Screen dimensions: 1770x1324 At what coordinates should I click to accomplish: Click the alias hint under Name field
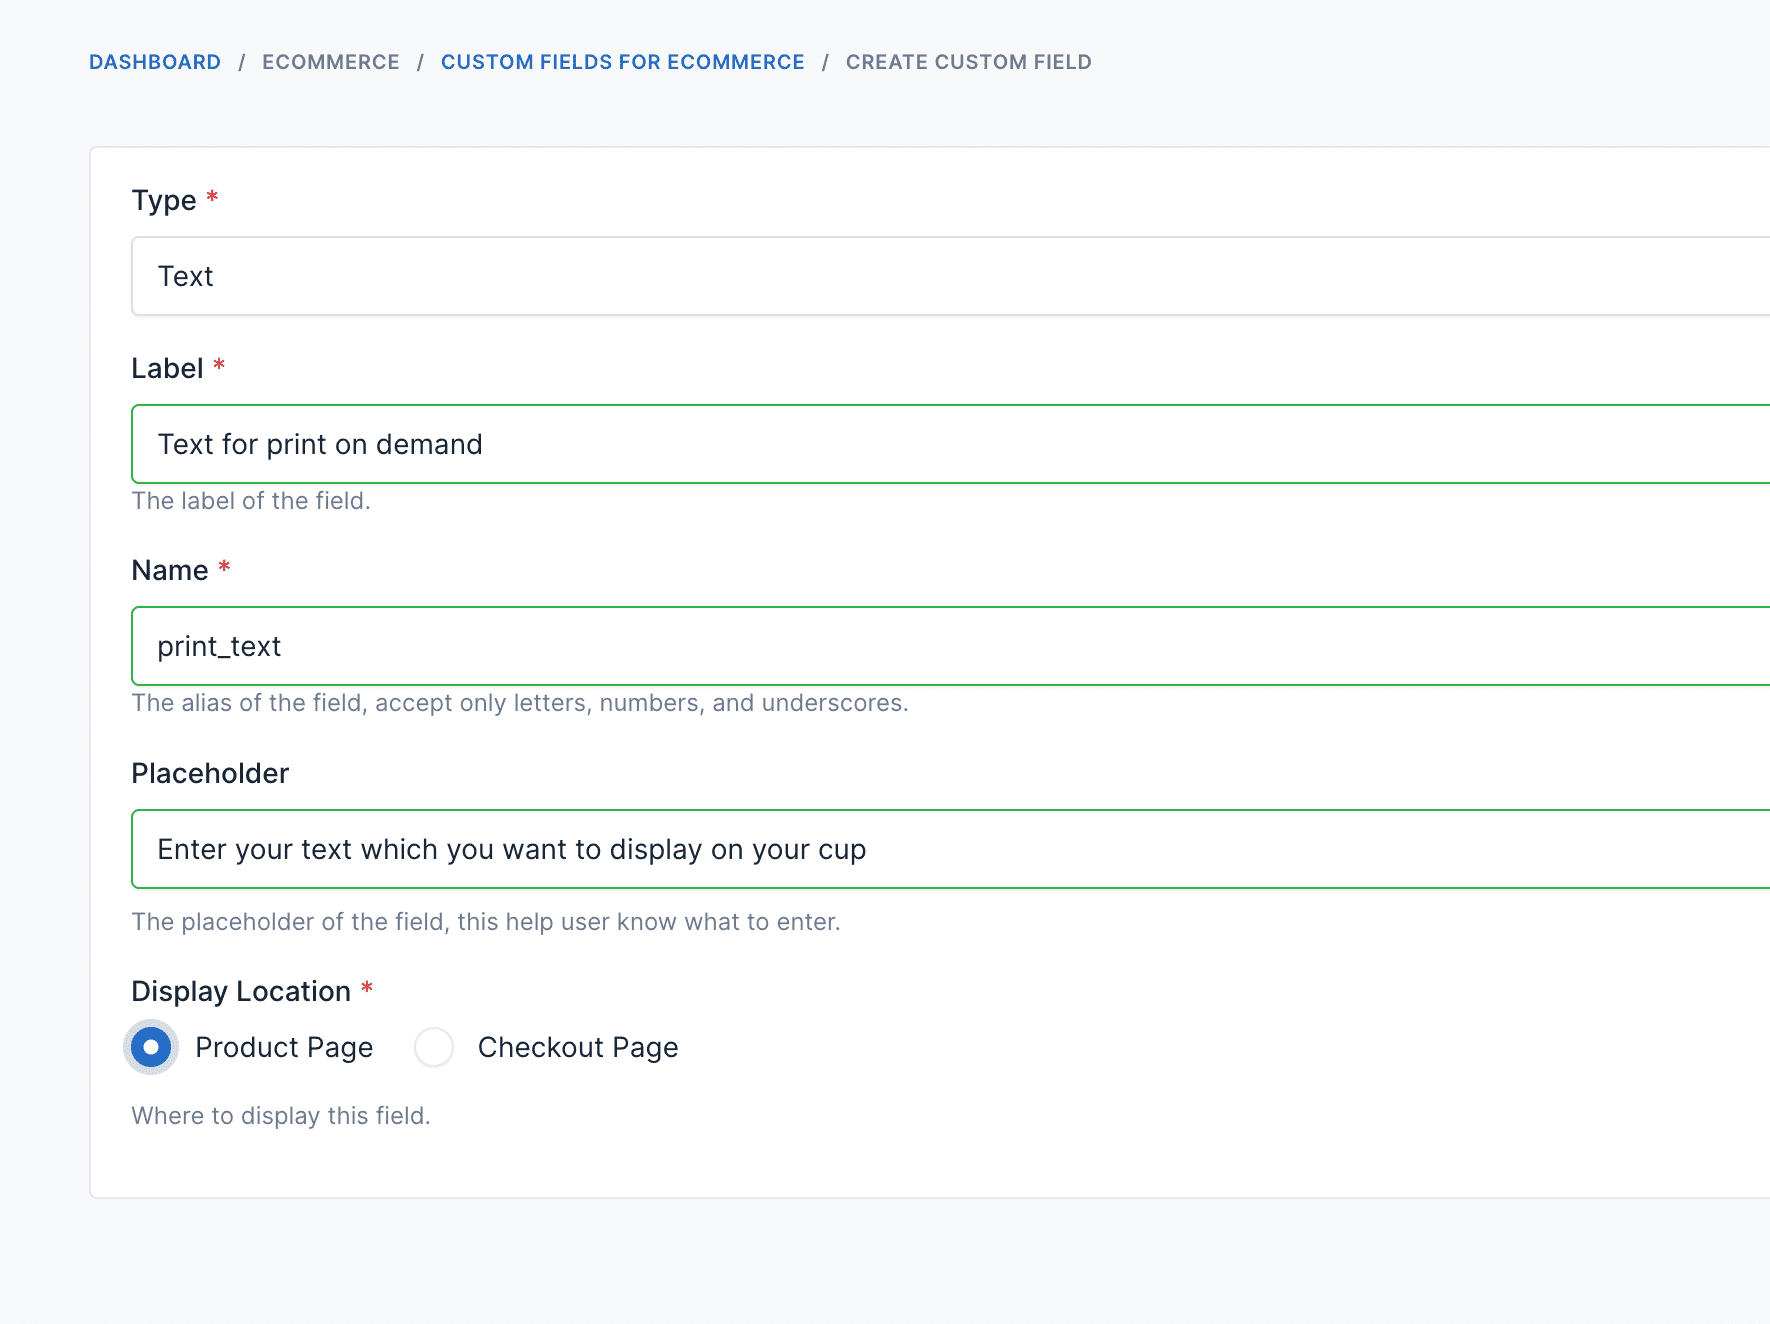[x=520, y=703]
